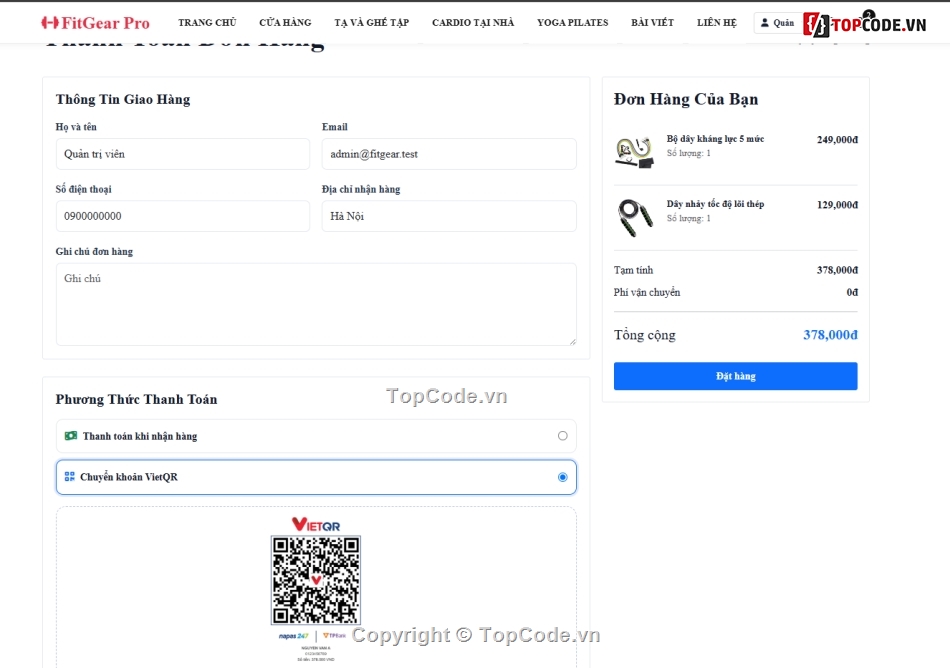Click the Đơn Hàng Của Bạn heading
Viewport: 950px width, 668px height.
pos(686,99)
